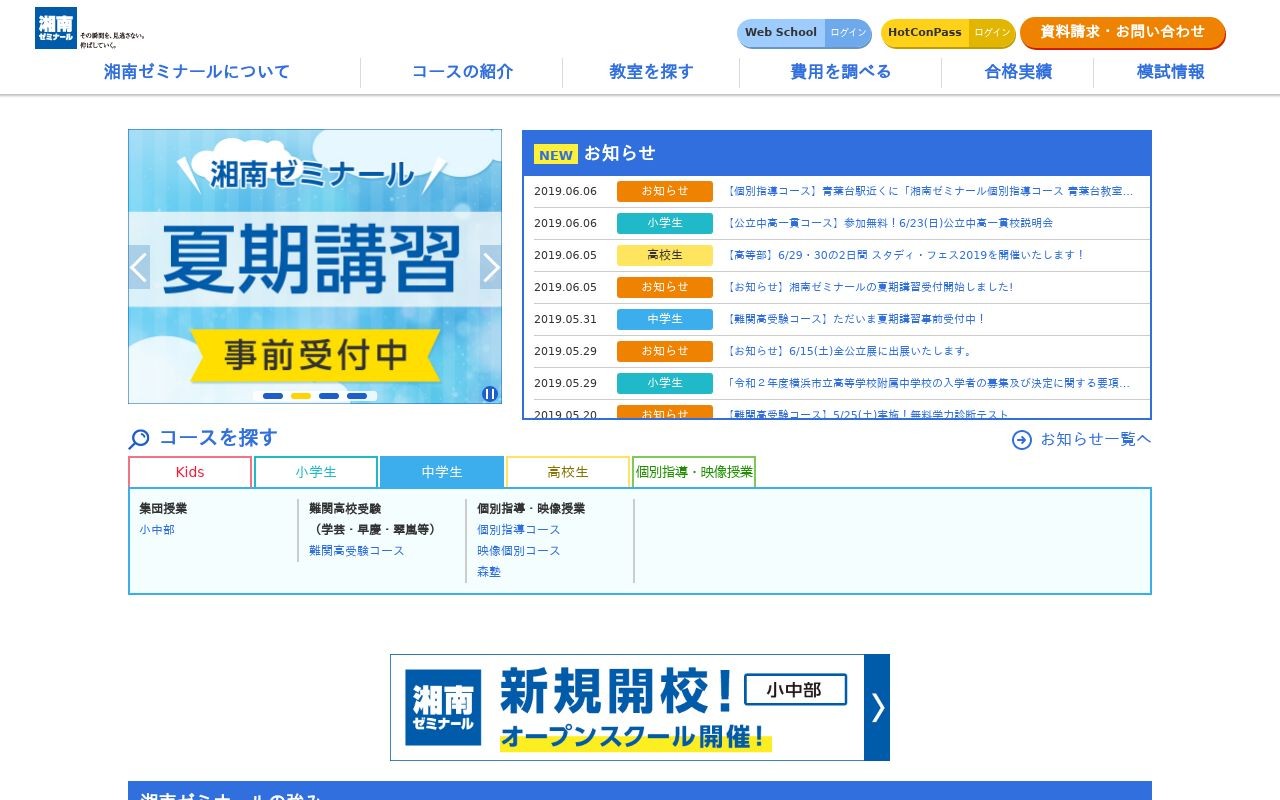
Task: Select the second carousel indicator dot
Action: 301,396
